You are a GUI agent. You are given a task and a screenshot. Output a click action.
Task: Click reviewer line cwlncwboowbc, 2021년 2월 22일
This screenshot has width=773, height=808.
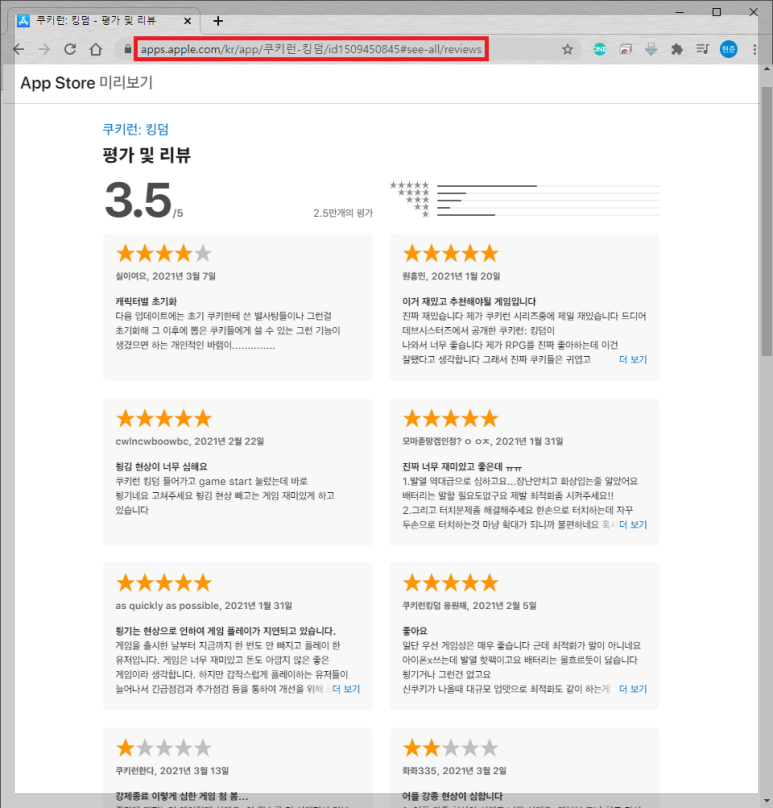coord(190,441)
